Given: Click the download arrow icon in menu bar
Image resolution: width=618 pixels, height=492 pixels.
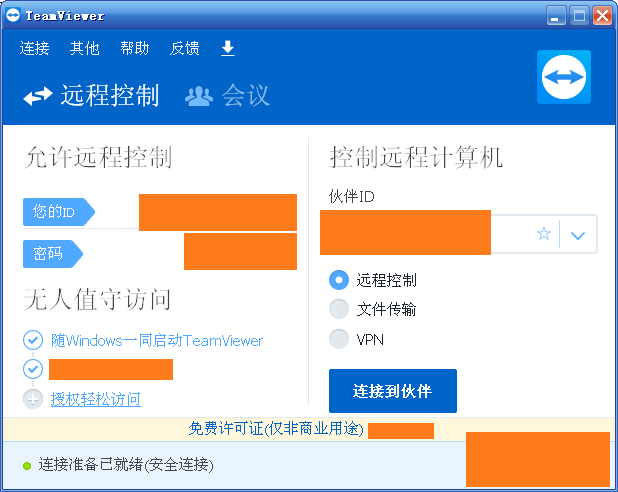Looking at the screenshot, I should click(x=228, y=48).
